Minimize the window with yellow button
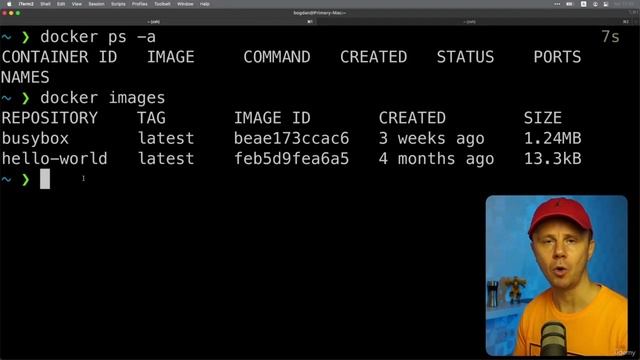The height and width of the screenshot is (360, 640). click(x=11, y=13)
